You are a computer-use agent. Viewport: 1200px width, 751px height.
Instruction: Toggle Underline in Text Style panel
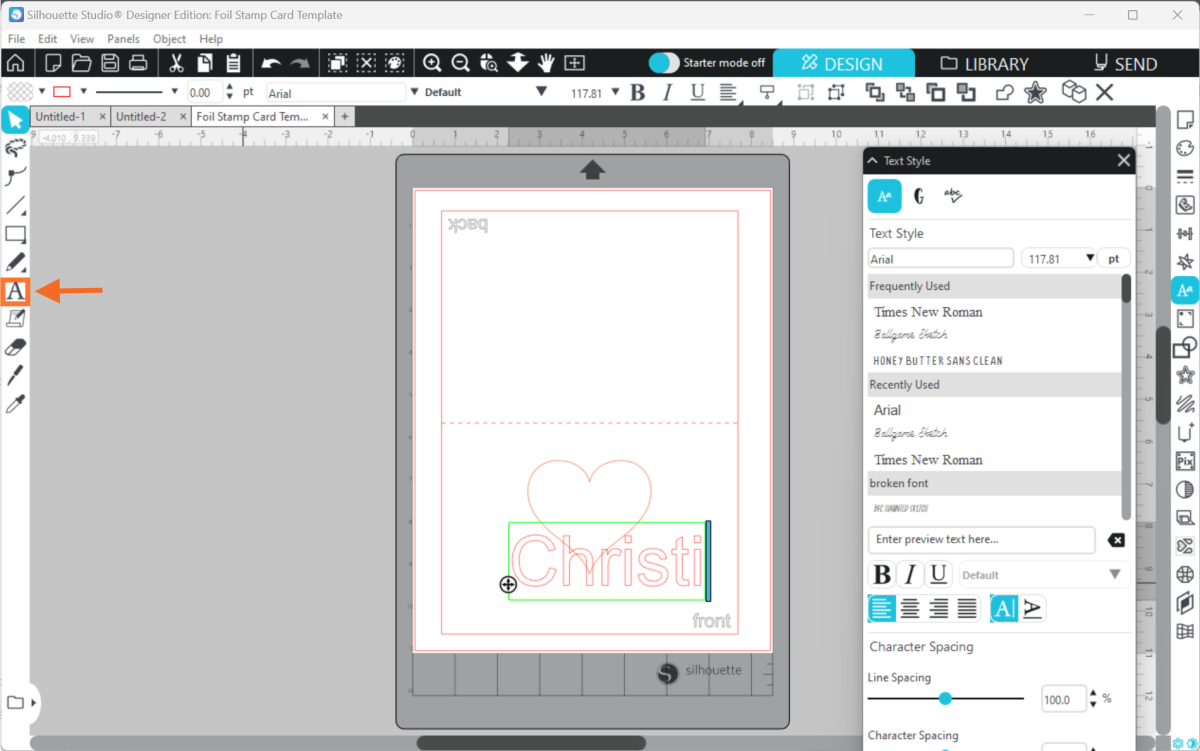[x=938, y=574]
